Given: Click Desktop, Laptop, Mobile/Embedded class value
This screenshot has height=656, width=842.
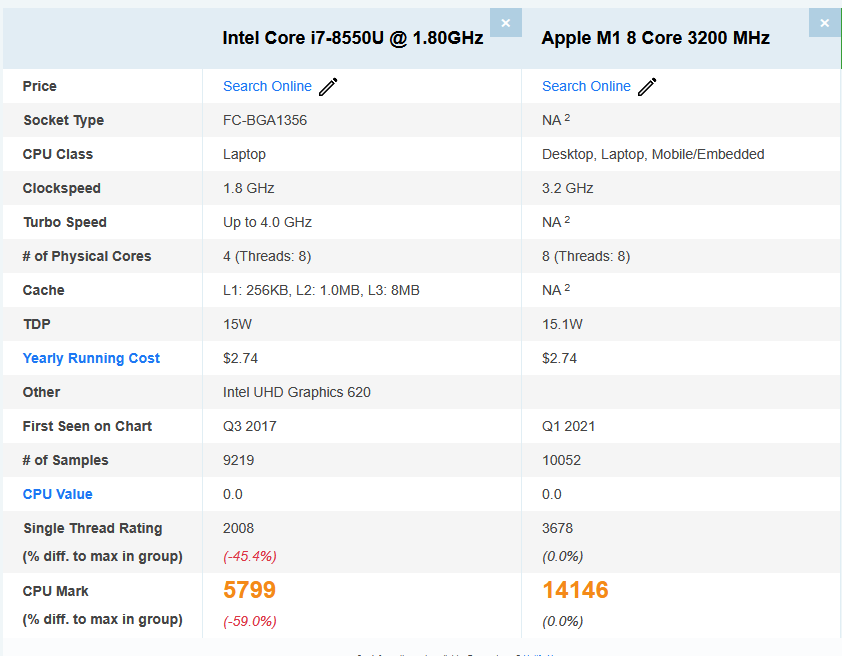Looking at the screenshot, I should pyautogui.click(x=653, y=155).
